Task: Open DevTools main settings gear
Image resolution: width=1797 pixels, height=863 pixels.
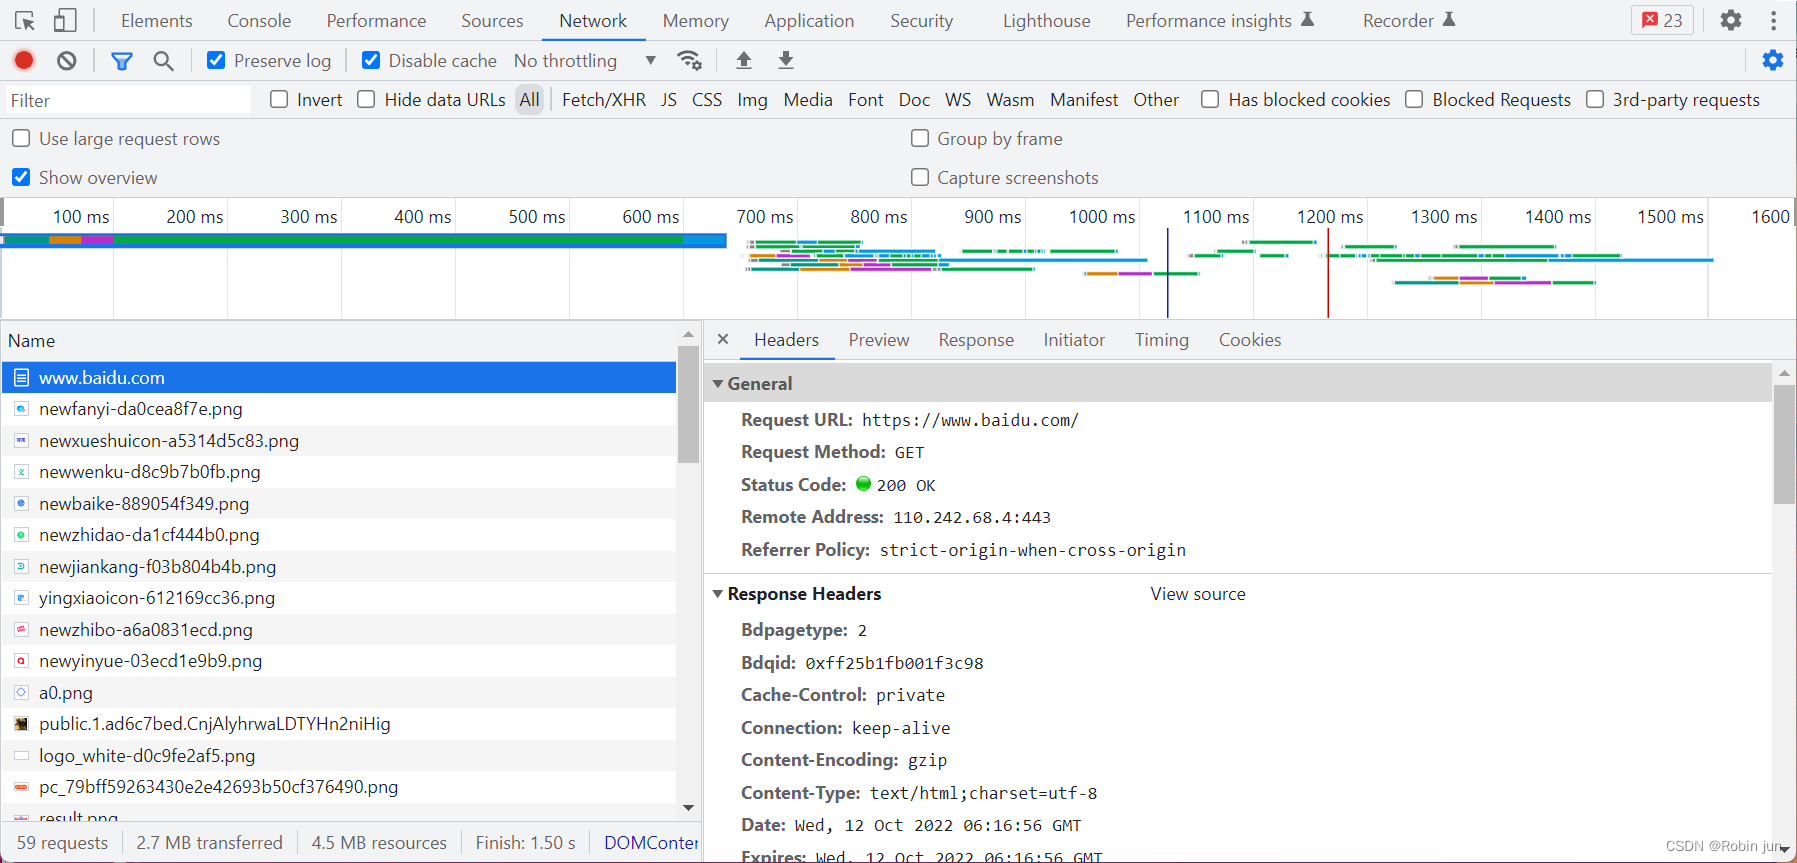Action: 1731,20
